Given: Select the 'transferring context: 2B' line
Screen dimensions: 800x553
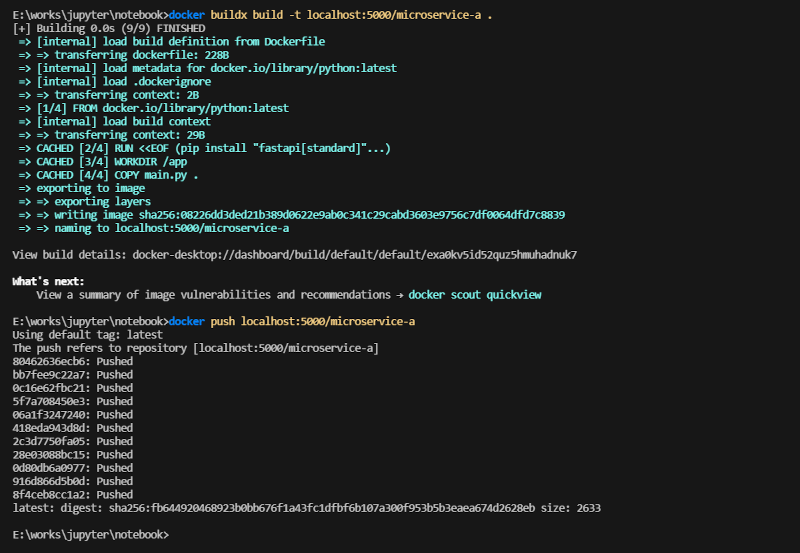Looking at the screenshot, I should [x=109, y=94].
